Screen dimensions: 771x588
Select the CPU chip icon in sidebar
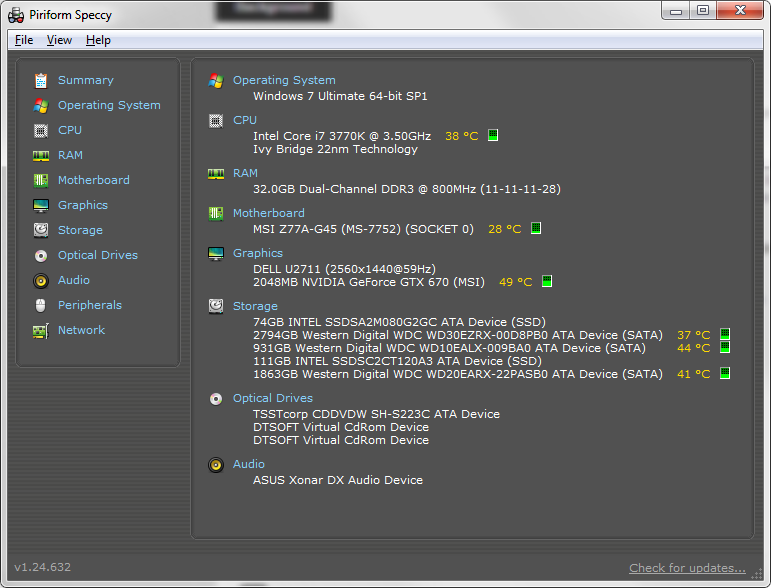pyautogui.click(x=41, y=131)
